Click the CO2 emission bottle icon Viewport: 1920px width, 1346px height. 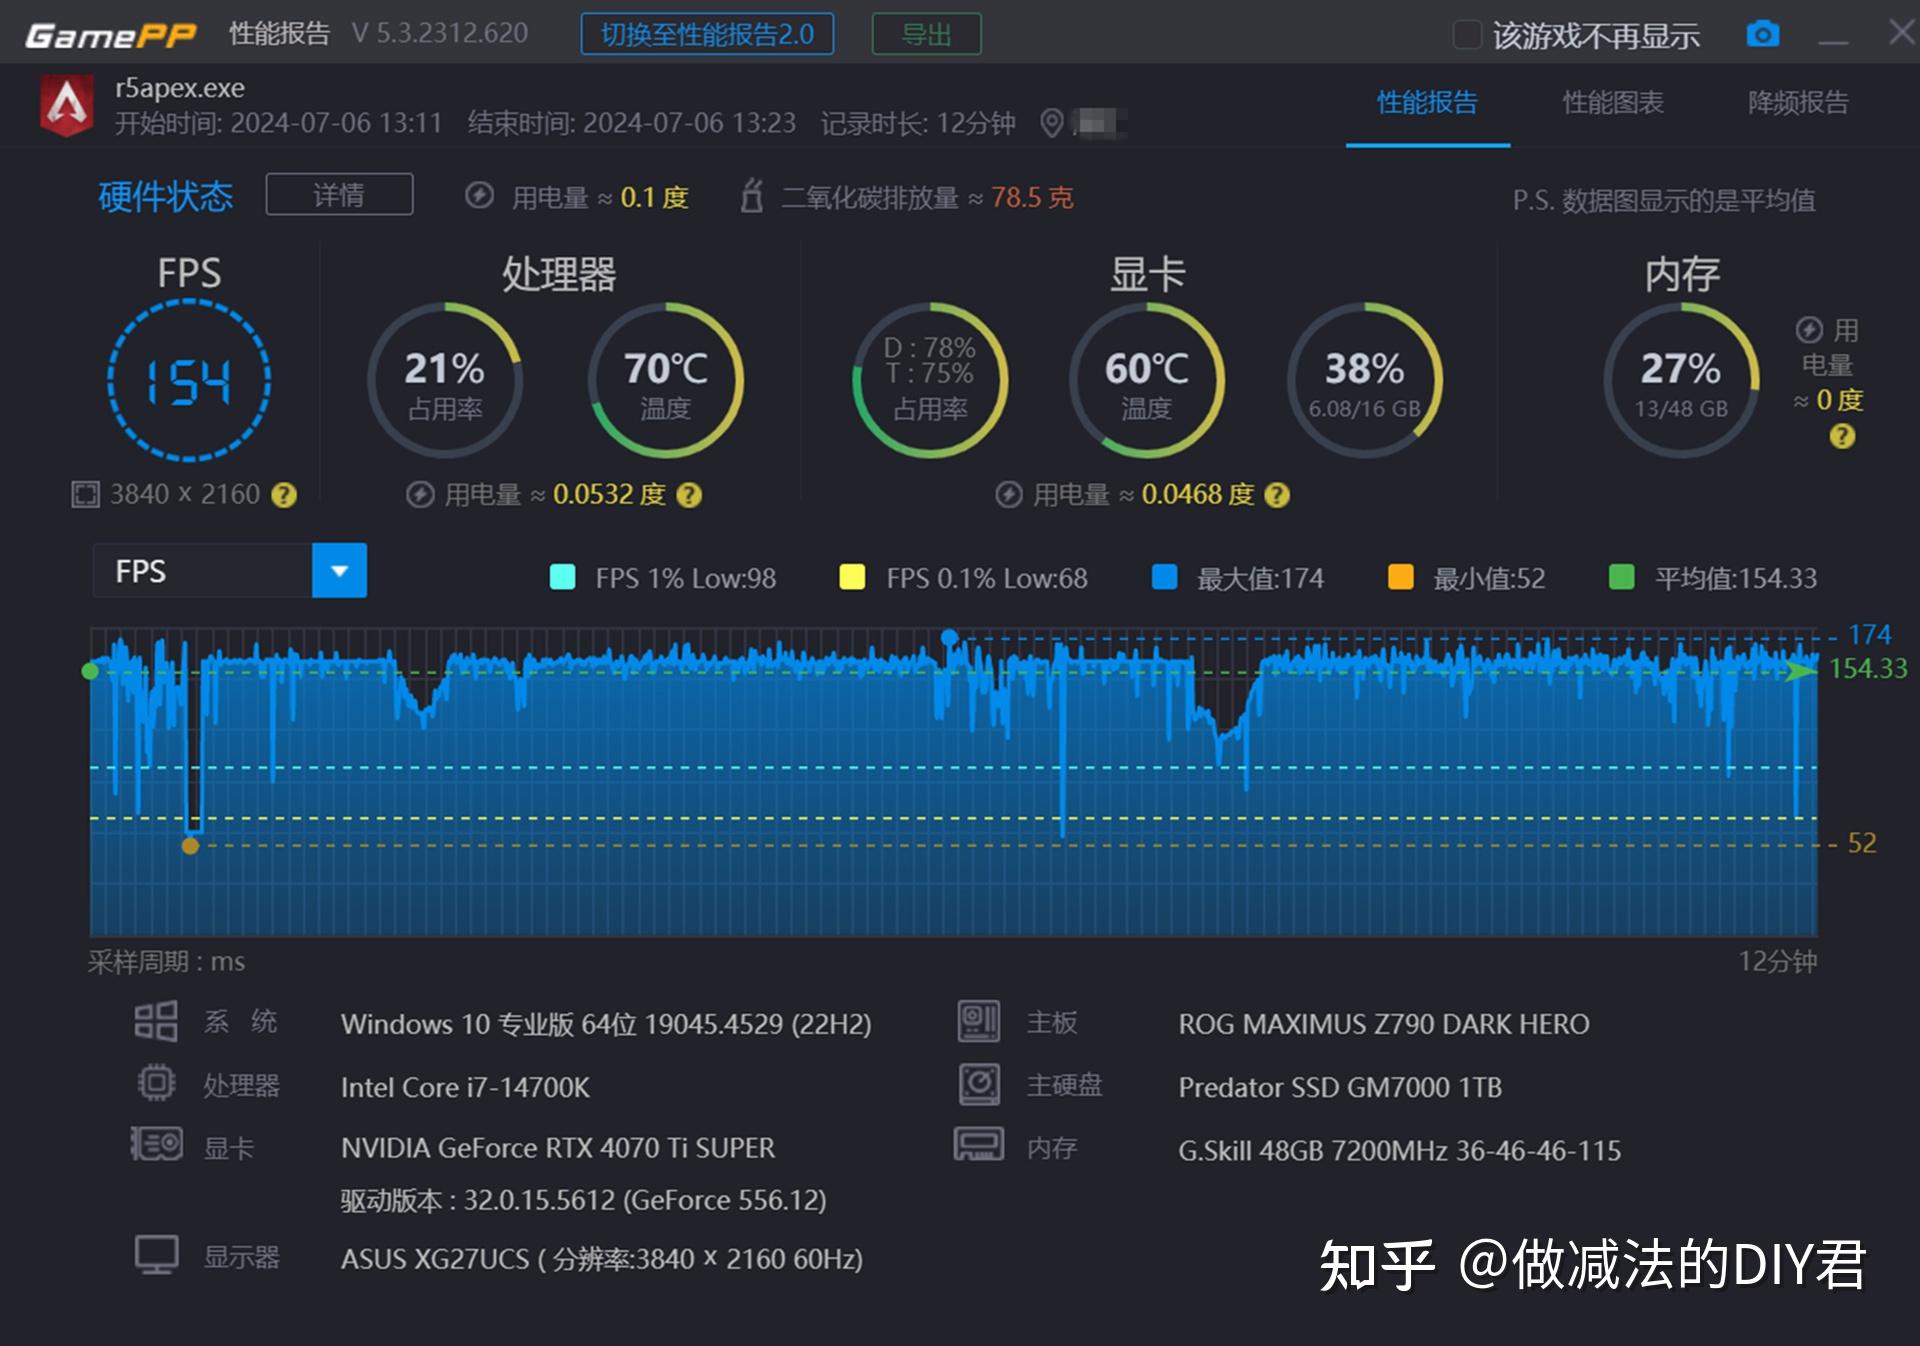click(x=751, y=196)
